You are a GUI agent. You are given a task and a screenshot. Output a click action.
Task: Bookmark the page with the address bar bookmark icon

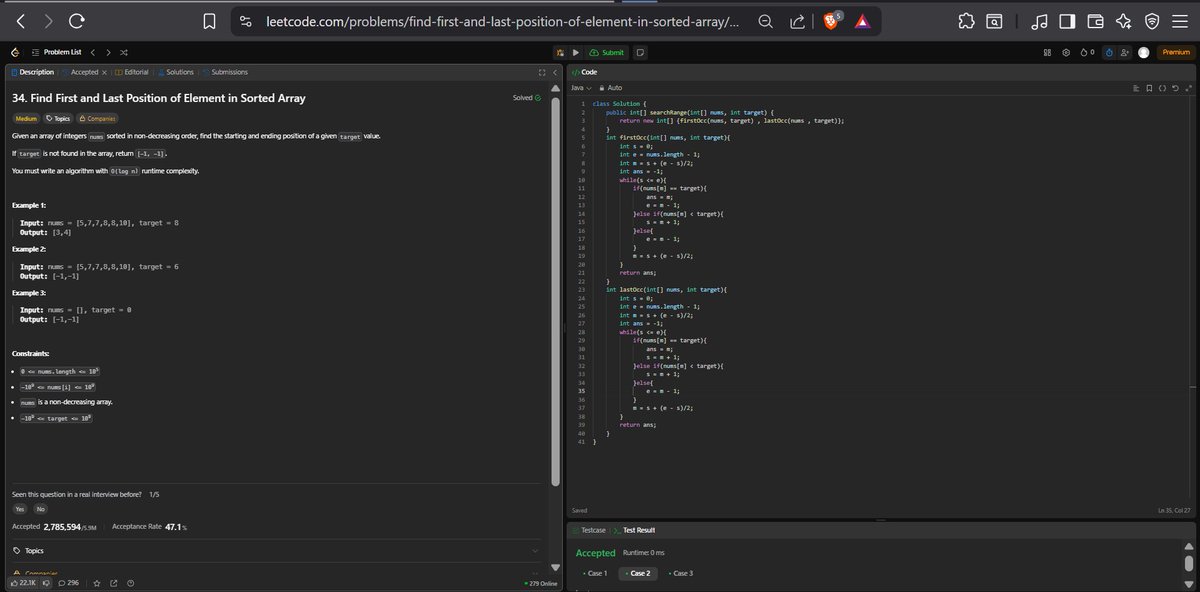pyautogui.click(x=209, y=20)
